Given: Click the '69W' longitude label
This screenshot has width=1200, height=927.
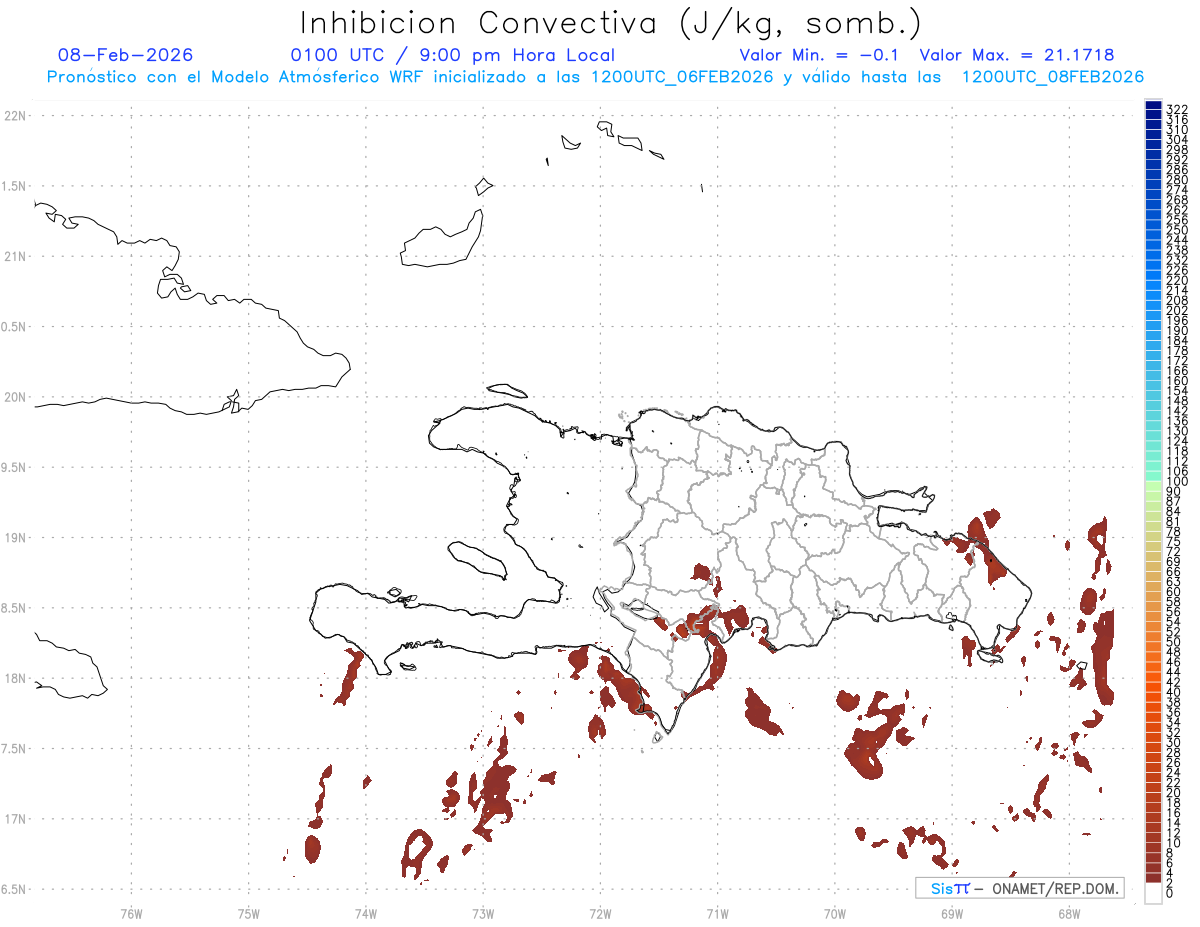Looking at the screenshot, I should pyautogui.click(x=952, y=913).
